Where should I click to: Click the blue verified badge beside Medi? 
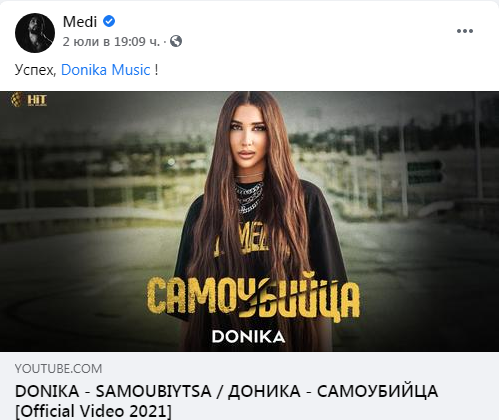(109, 21)
